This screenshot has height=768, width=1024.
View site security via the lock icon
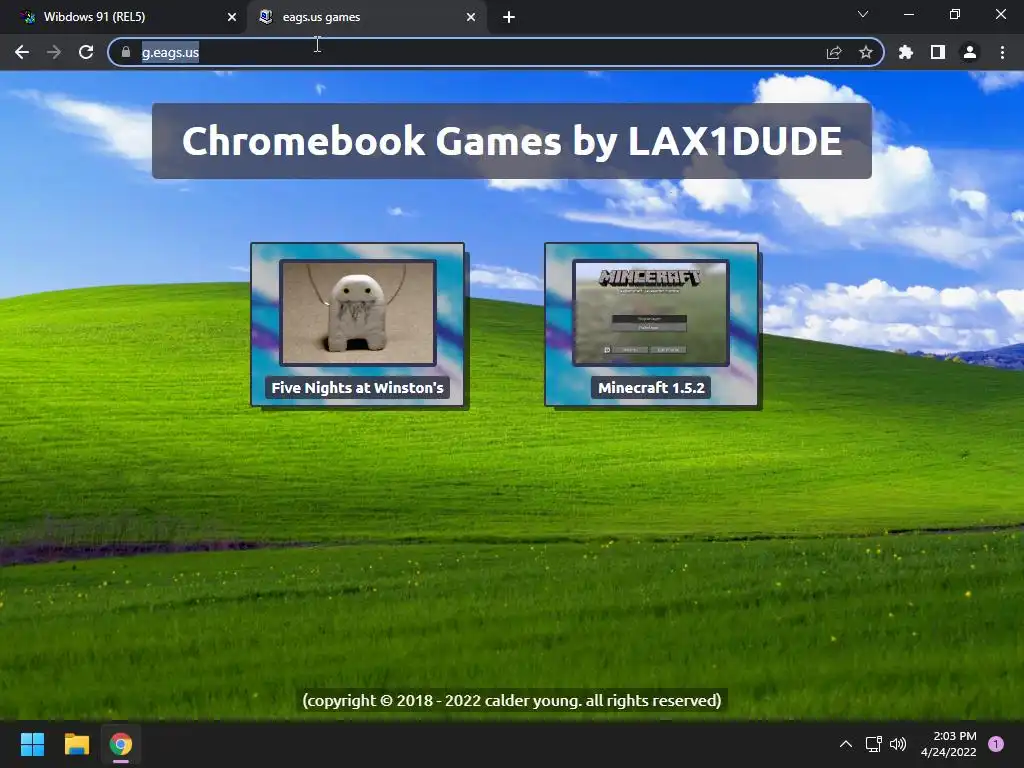point(126,52)
